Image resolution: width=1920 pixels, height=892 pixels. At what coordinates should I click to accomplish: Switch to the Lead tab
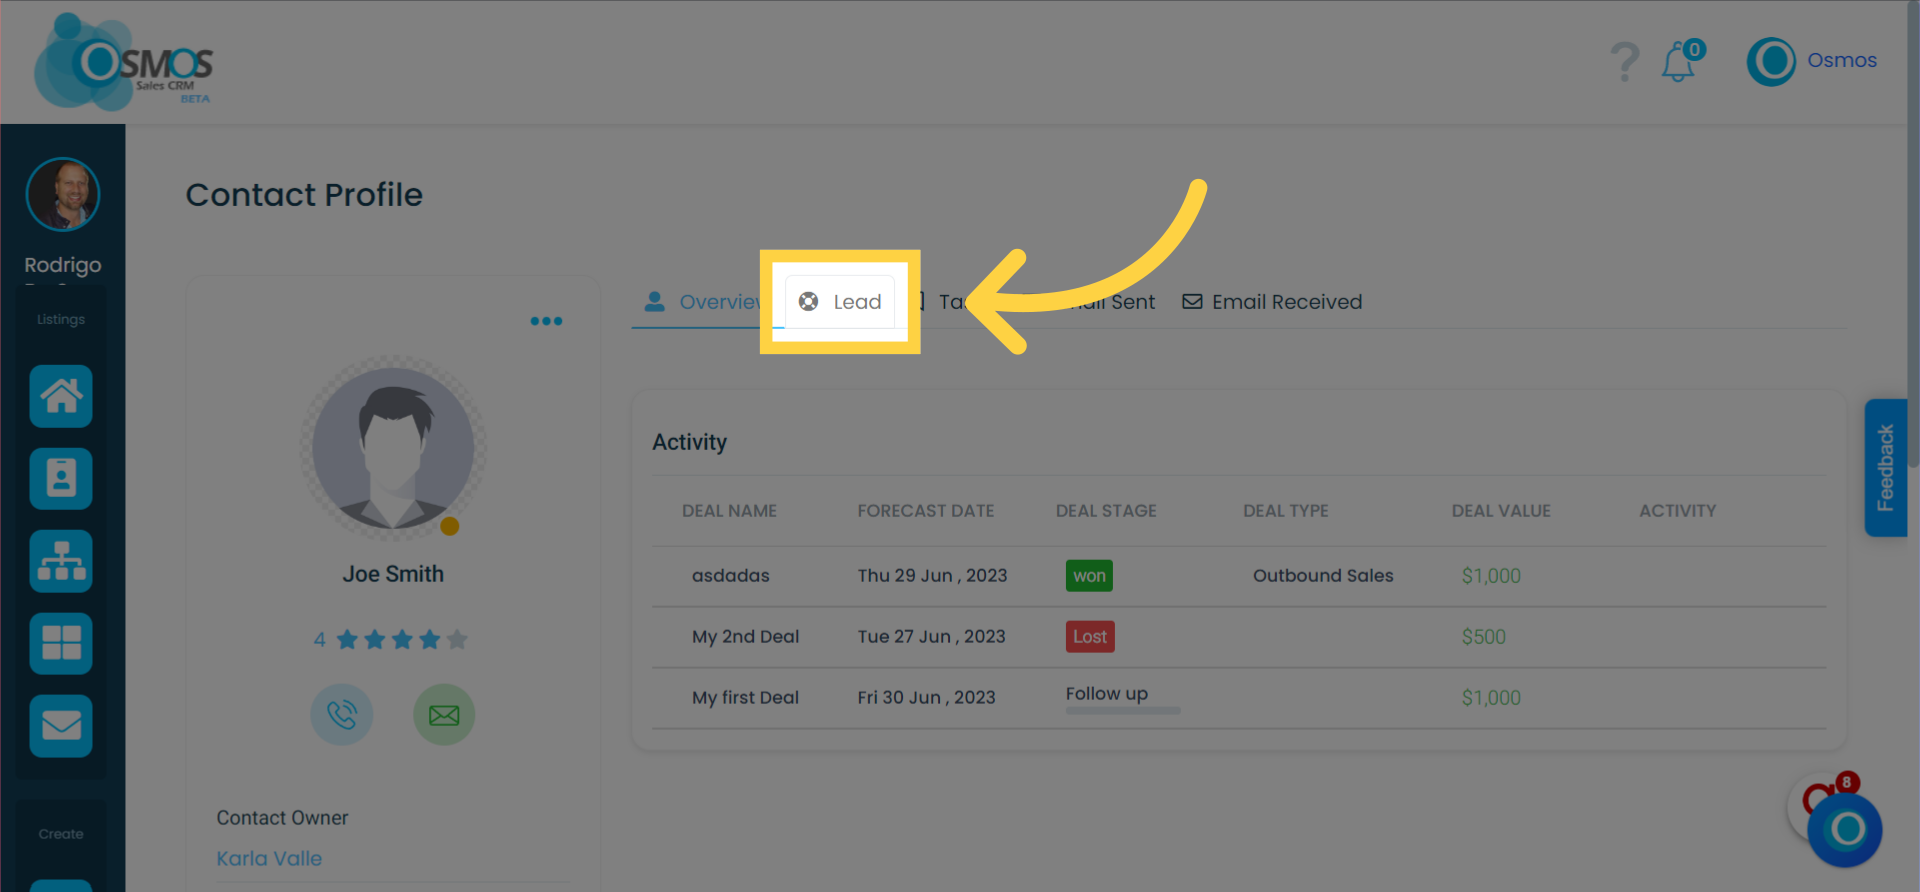(840, 301)
